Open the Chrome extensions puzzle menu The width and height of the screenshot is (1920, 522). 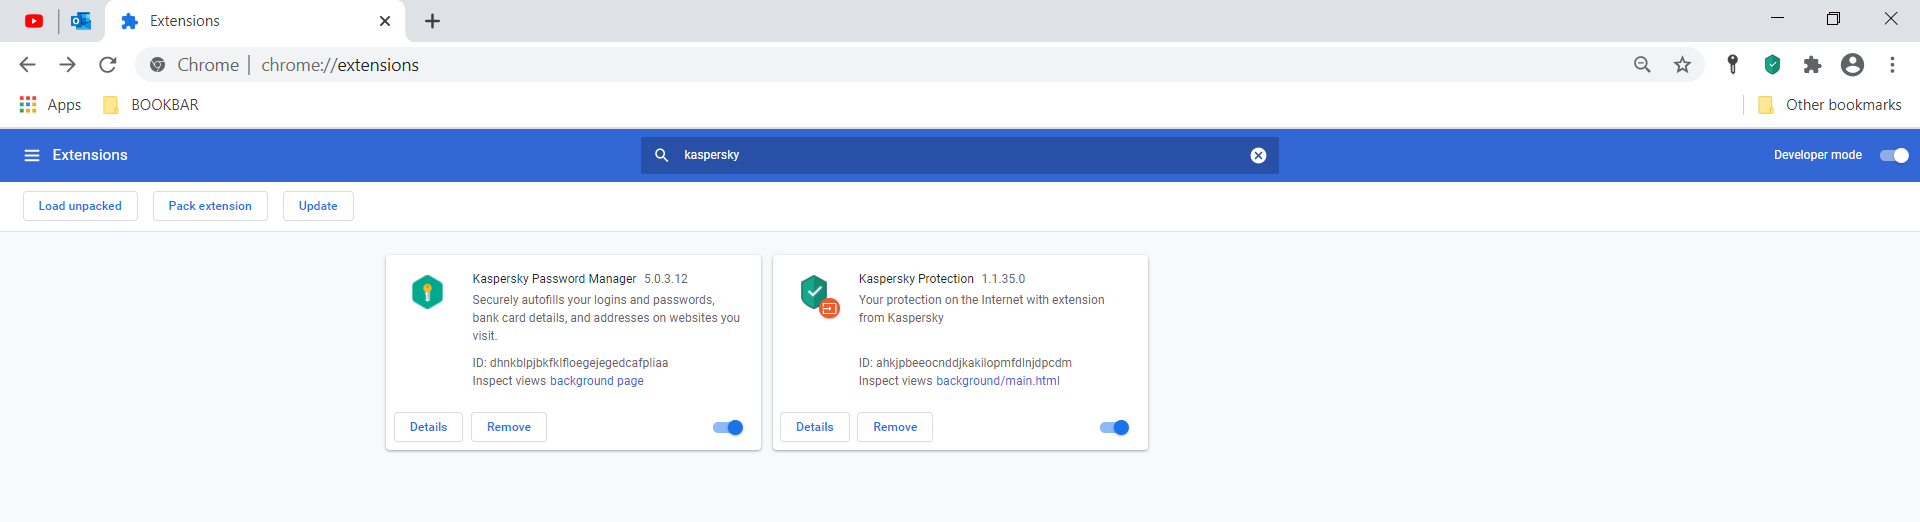1812,65
